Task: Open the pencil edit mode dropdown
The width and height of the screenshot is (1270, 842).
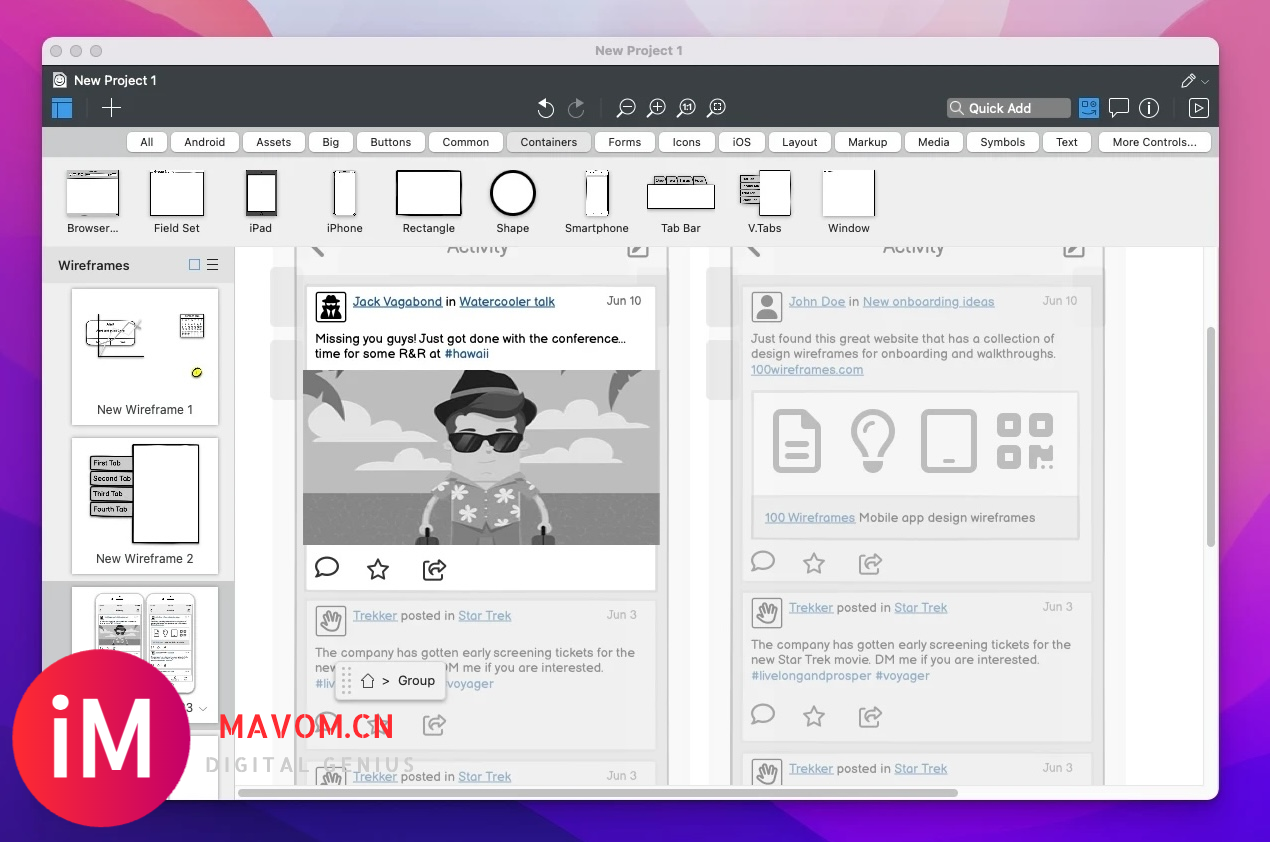Action: click(1194, 81)
